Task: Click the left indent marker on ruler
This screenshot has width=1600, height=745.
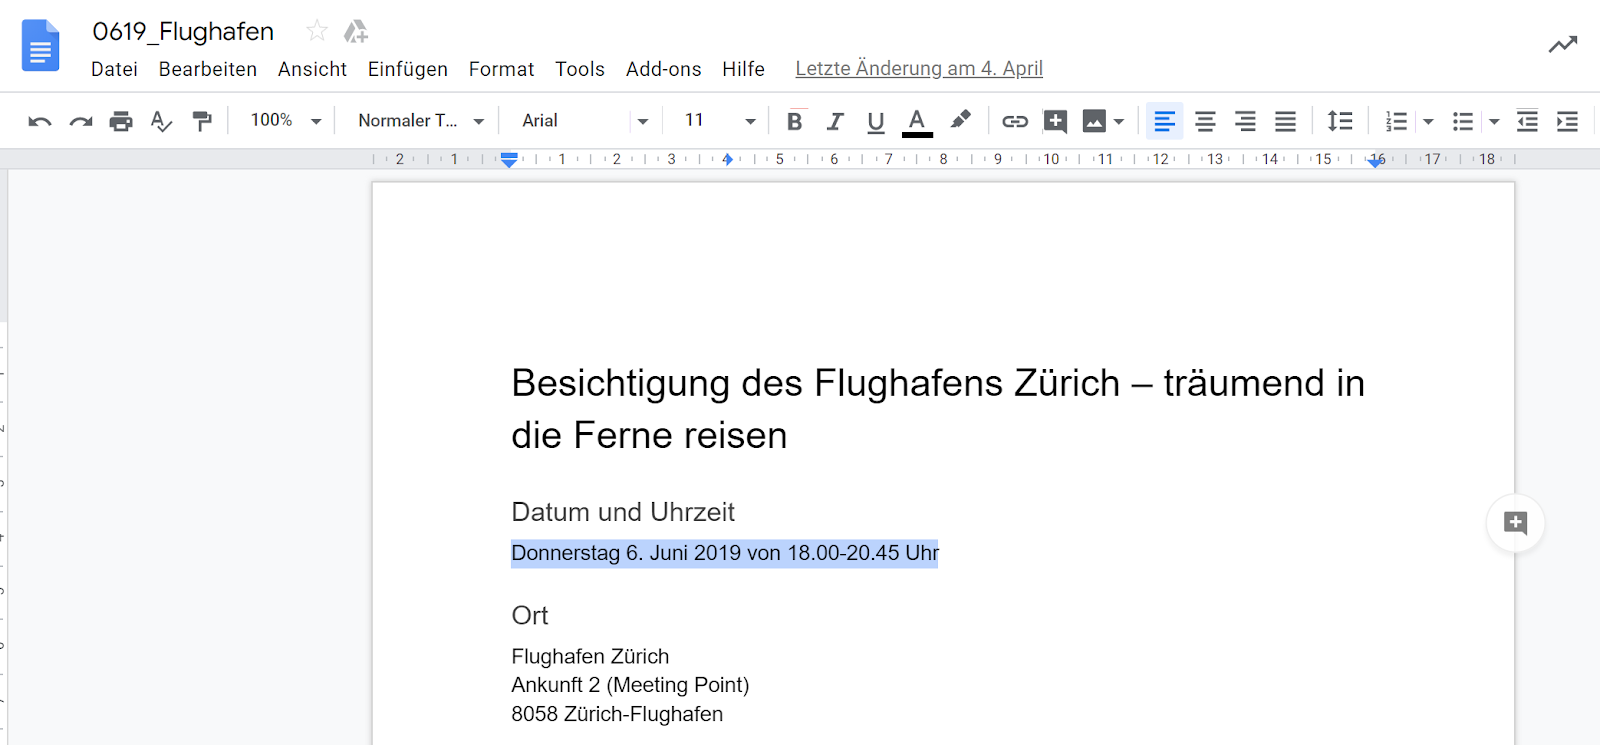Action: pos(509,160)
